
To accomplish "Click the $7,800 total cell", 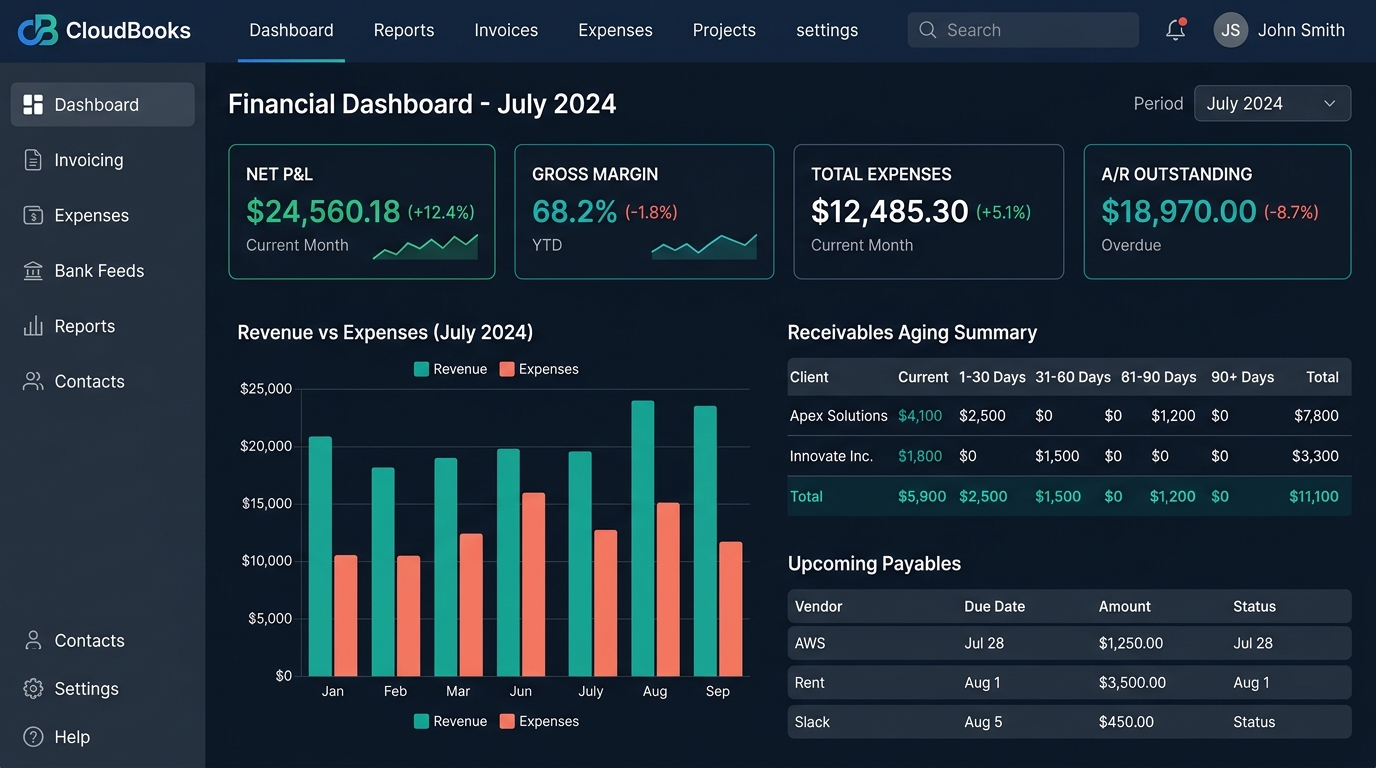I will pos(1316,416).
